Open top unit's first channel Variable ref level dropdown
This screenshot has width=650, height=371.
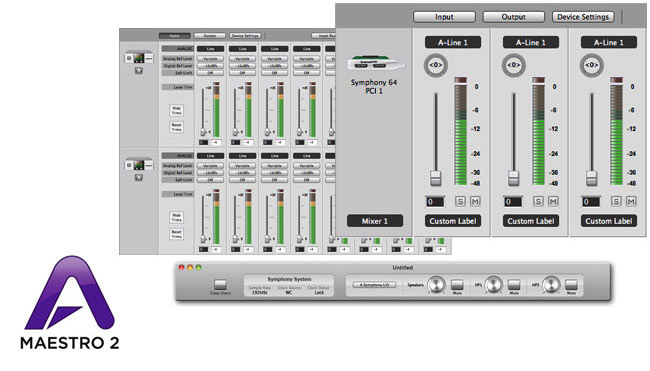210,59
